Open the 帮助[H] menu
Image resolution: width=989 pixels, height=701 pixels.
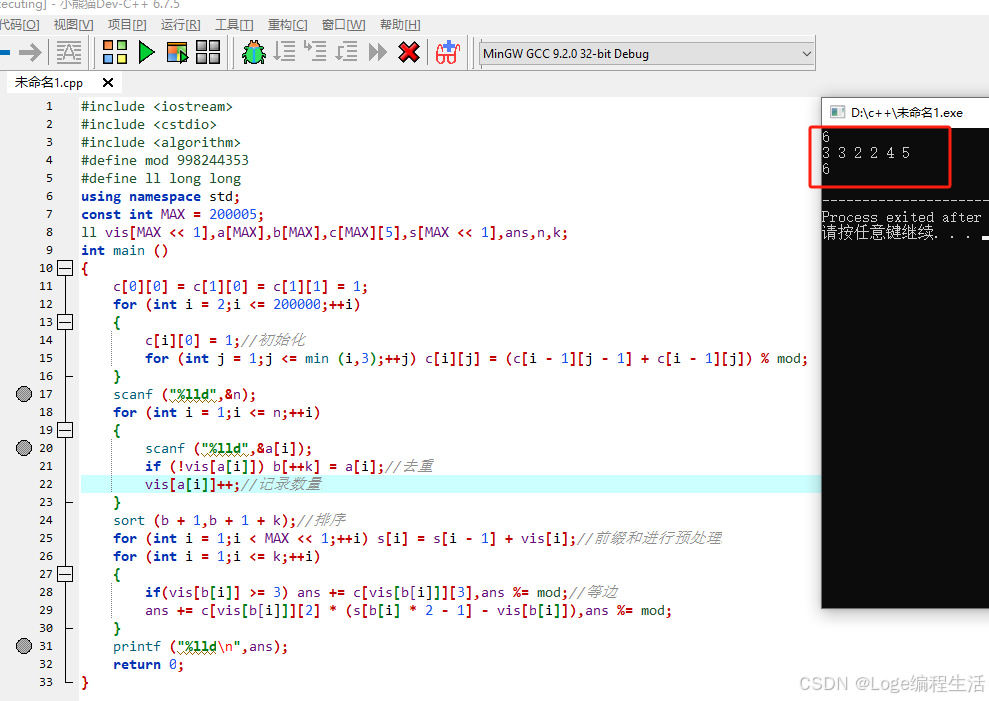tap(400, 25)
